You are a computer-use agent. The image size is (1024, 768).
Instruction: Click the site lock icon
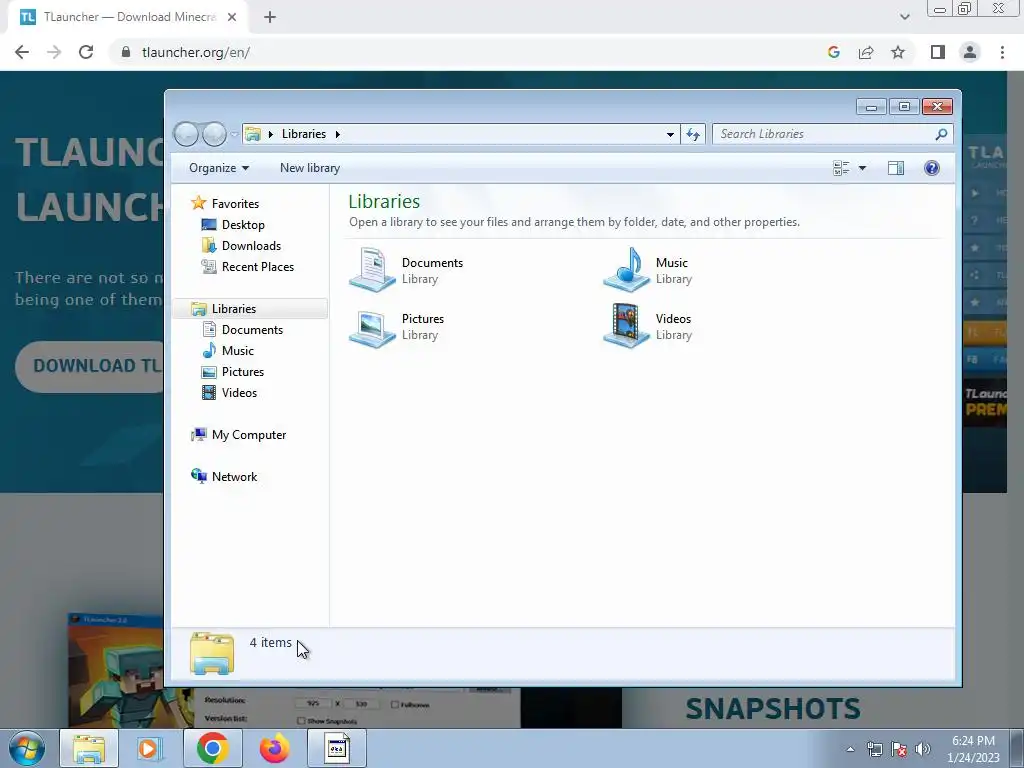coord(126,52)
